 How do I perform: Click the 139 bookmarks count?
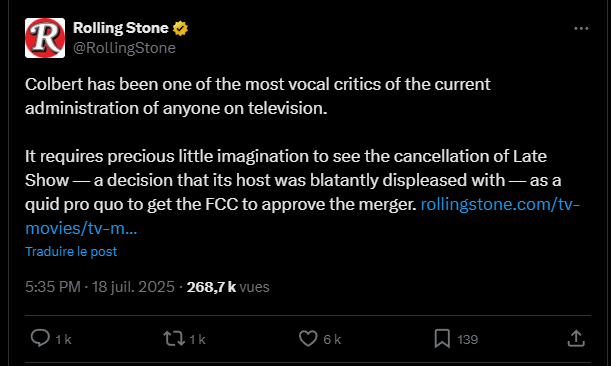coord(467,339)
